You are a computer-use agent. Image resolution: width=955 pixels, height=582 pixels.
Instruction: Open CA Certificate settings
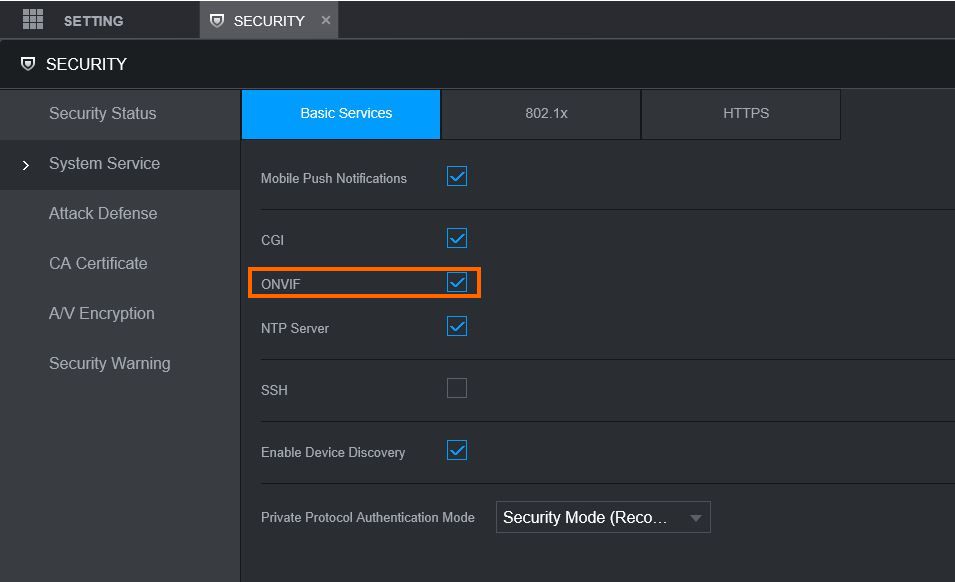[x=98, y=264]
